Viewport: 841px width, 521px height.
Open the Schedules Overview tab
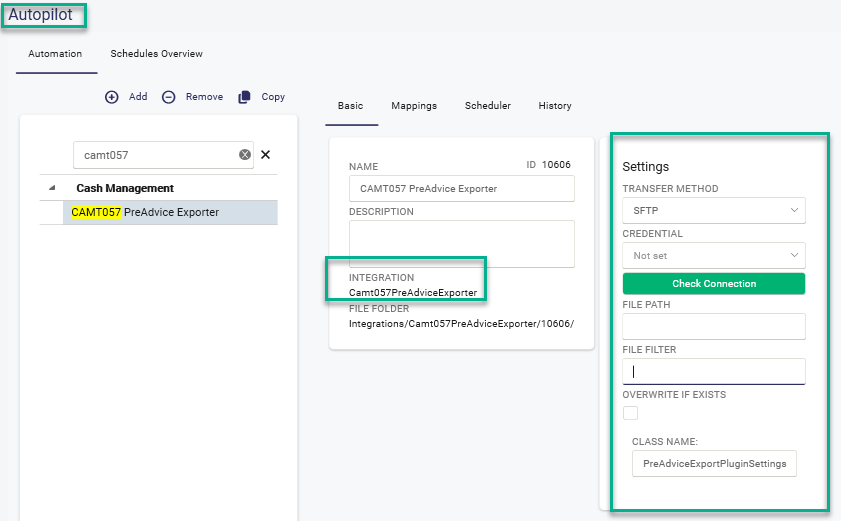157,54
